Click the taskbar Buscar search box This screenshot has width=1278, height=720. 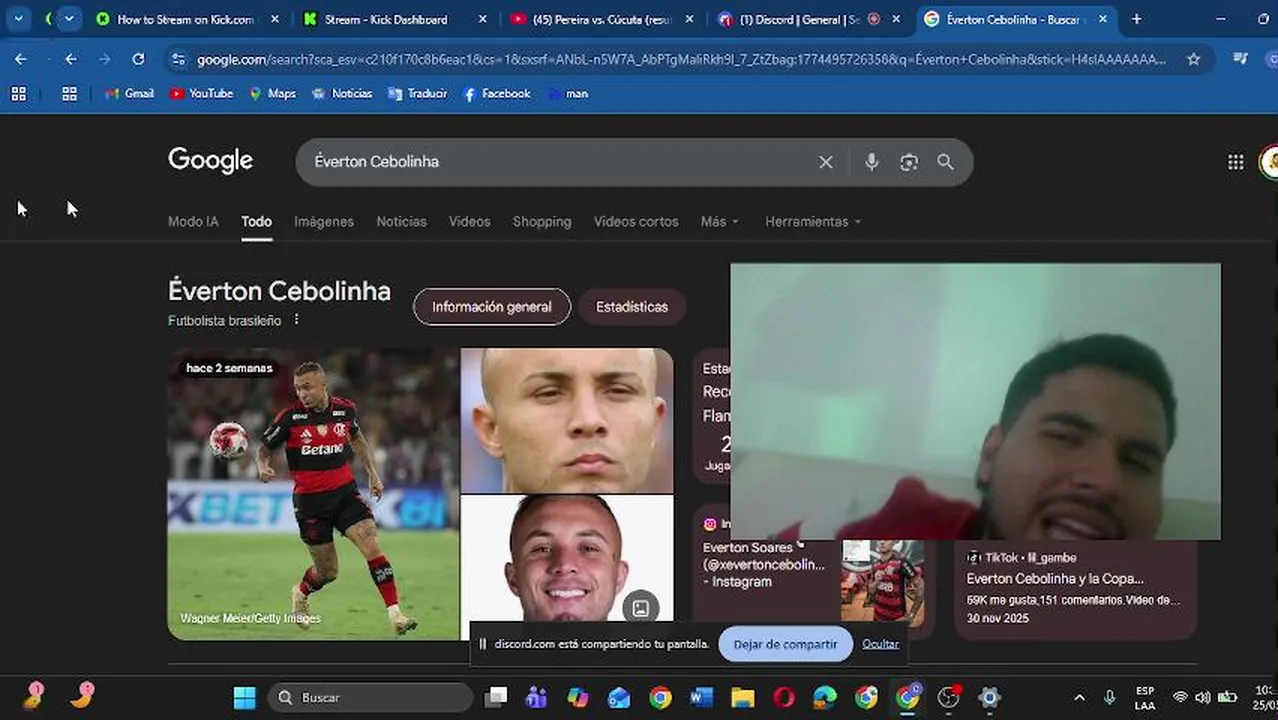coord(370,697)
